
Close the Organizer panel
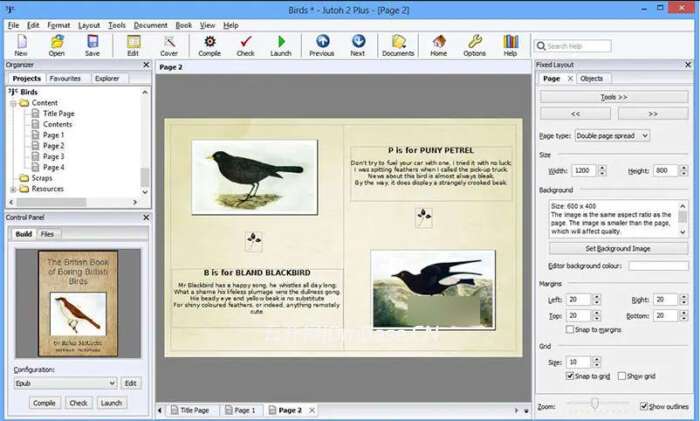146,65
